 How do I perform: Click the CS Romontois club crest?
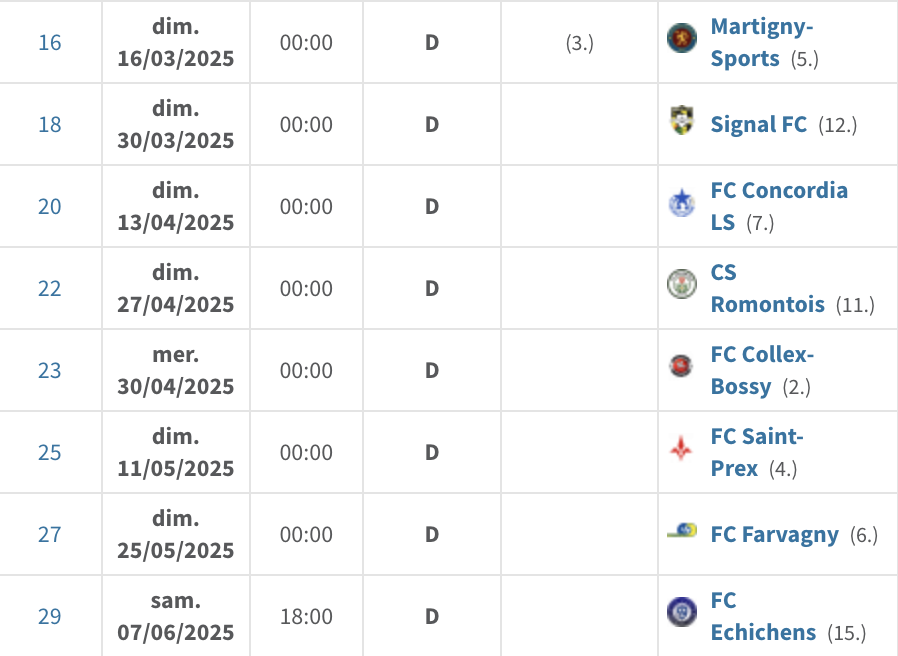click(682, 284)
